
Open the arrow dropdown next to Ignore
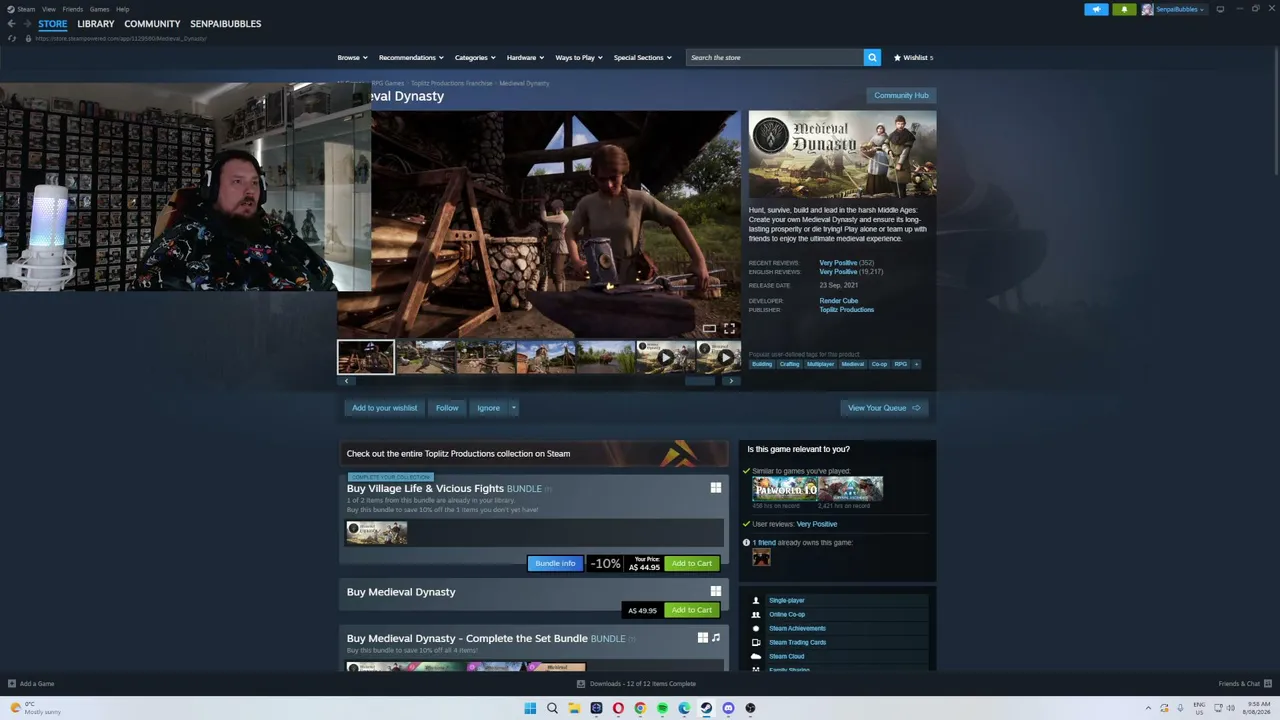coord(513,408)
